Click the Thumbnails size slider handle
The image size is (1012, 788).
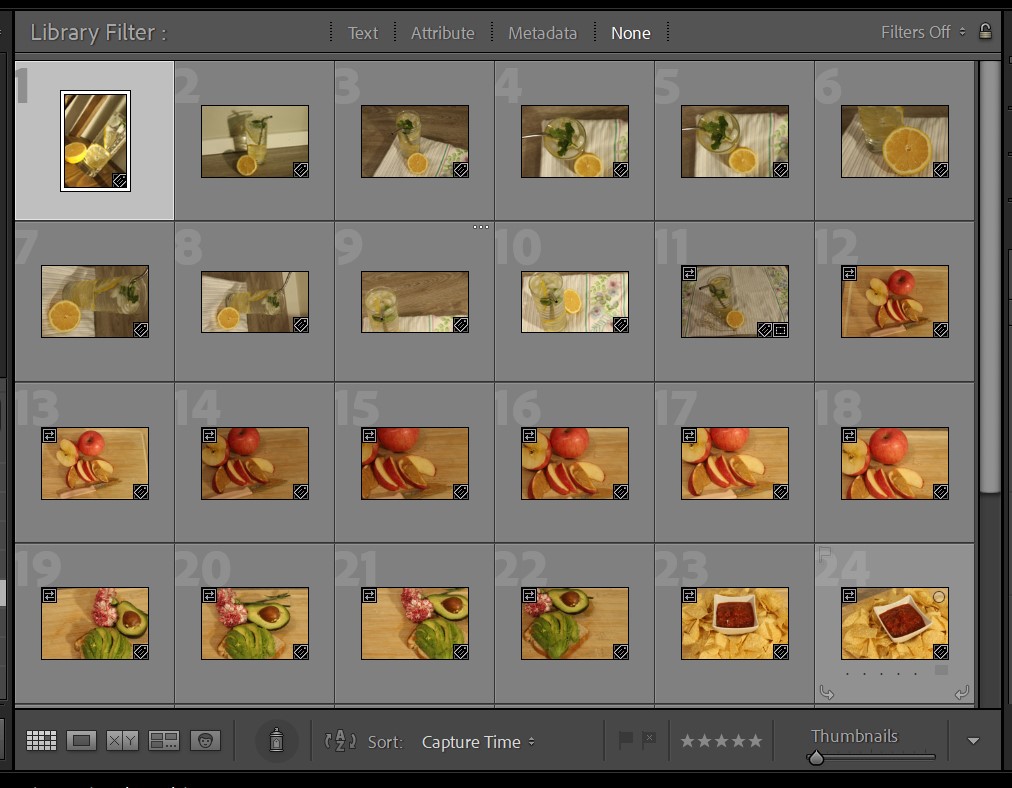point(816,758)
